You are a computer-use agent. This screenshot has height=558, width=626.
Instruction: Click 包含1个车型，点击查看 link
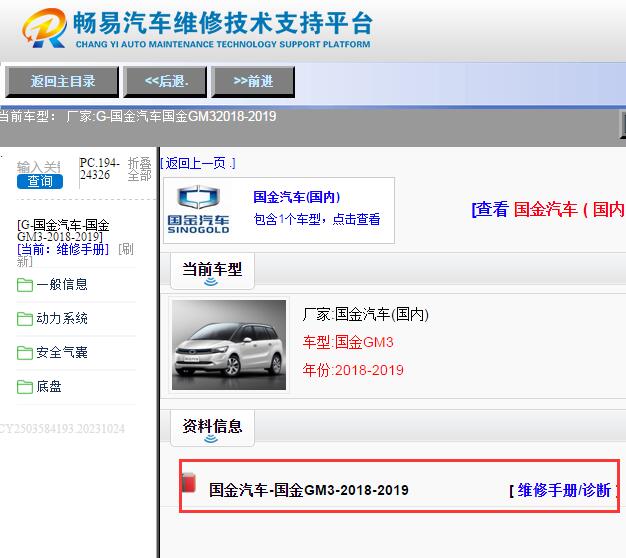click(317, 219)
